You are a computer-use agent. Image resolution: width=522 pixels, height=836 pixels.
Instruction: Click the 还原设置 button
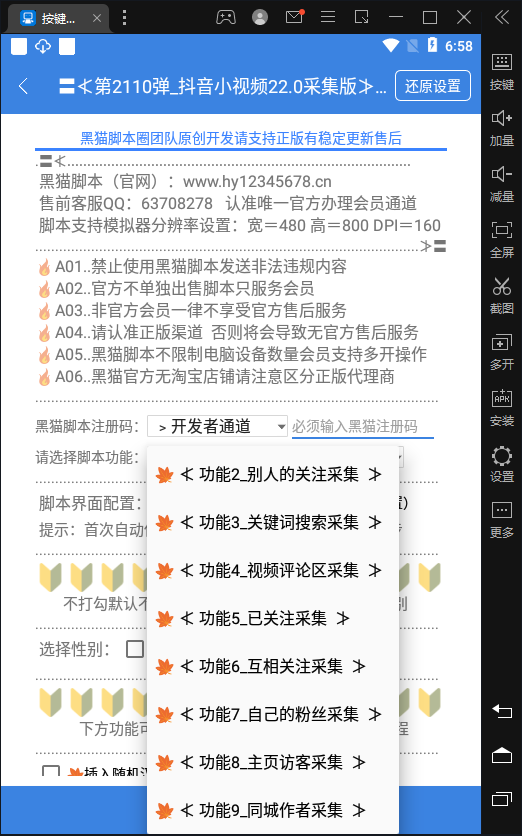433,86
